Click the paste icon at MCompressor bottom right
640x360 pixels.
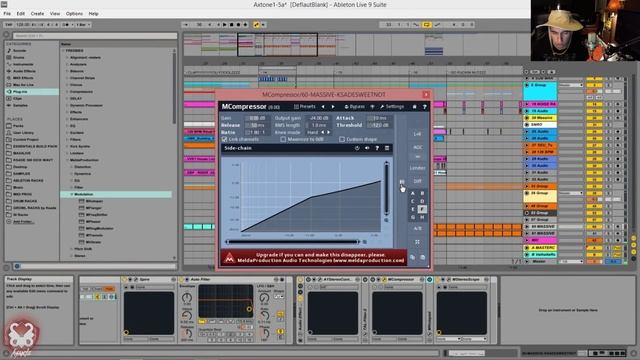422,258
